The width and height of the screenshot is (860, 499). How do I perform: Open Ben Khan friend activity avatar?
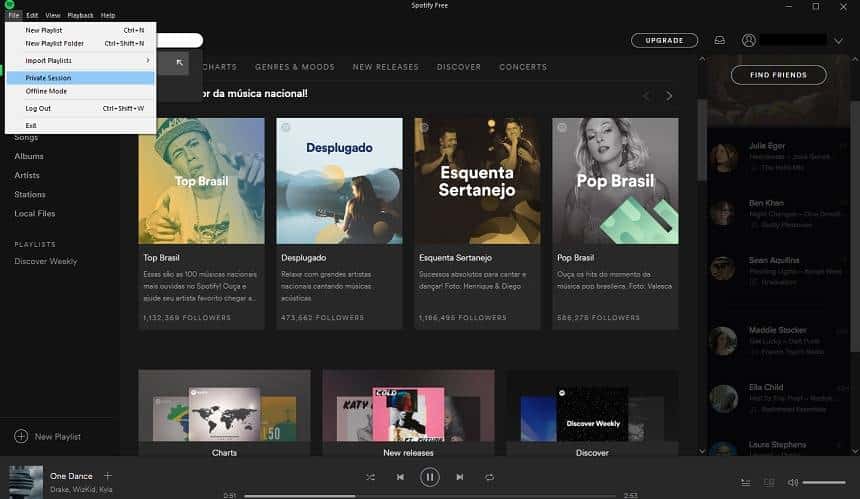(x=723, y=213)
